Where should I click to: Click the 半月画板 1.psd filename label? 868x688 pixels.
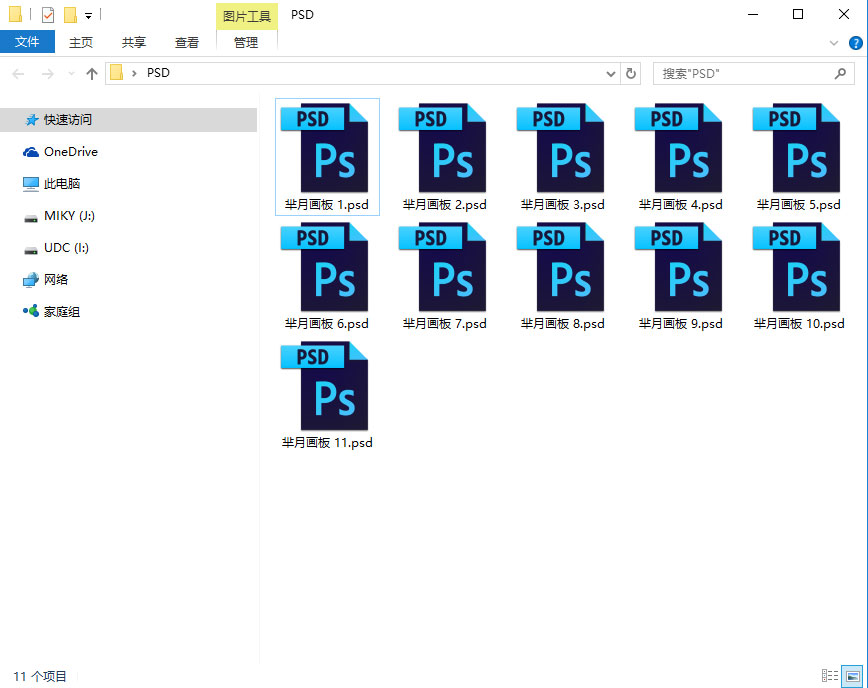[327, 205]
